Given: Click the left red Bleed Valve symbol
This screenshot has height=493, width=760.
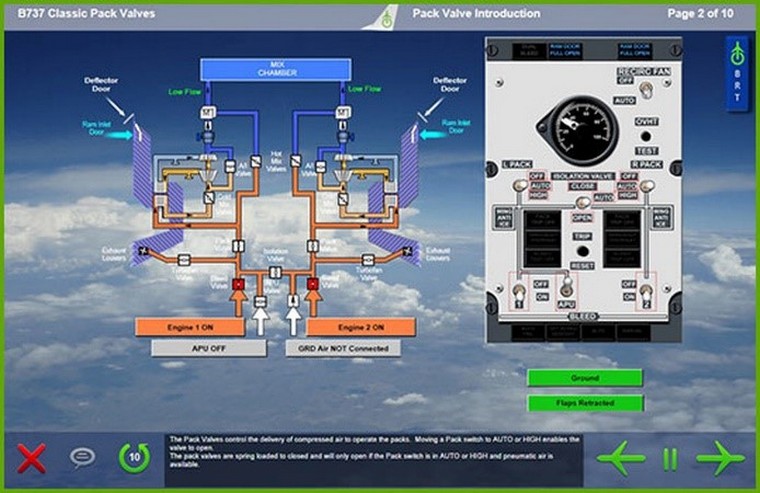Looking at the screenshot, I should click(239, 285).
